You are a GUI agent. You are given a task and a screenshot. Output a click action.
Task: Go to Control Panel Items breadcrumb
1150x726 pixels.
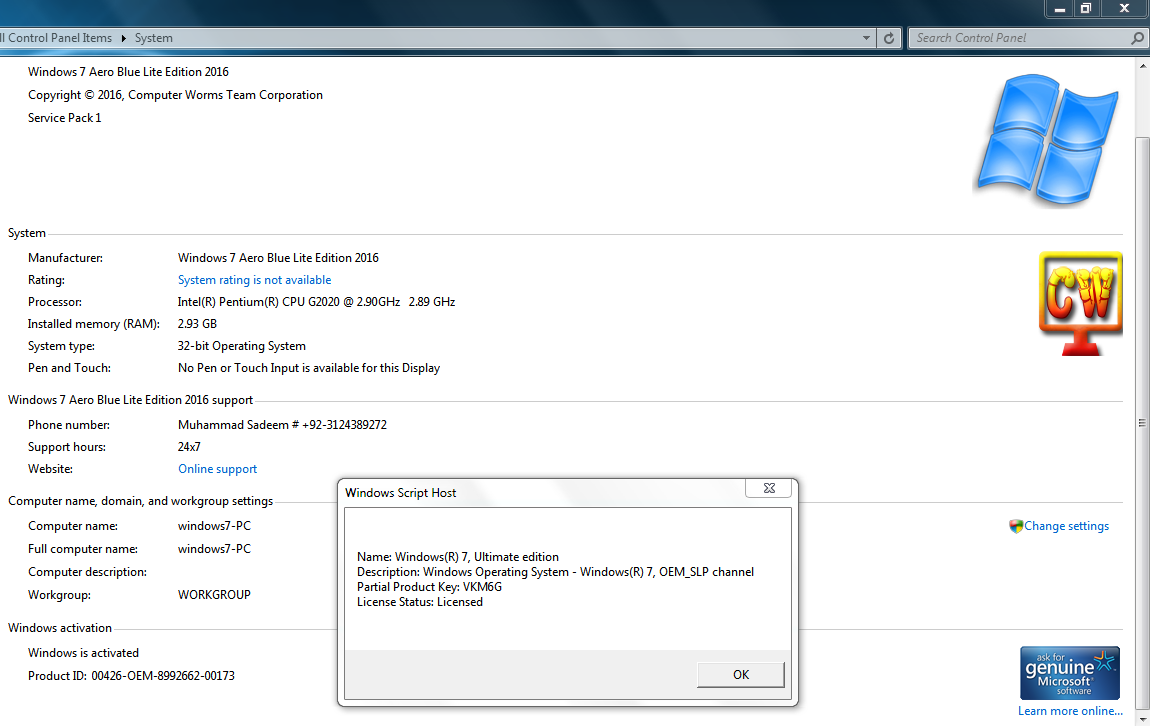(x=57, y=38)
